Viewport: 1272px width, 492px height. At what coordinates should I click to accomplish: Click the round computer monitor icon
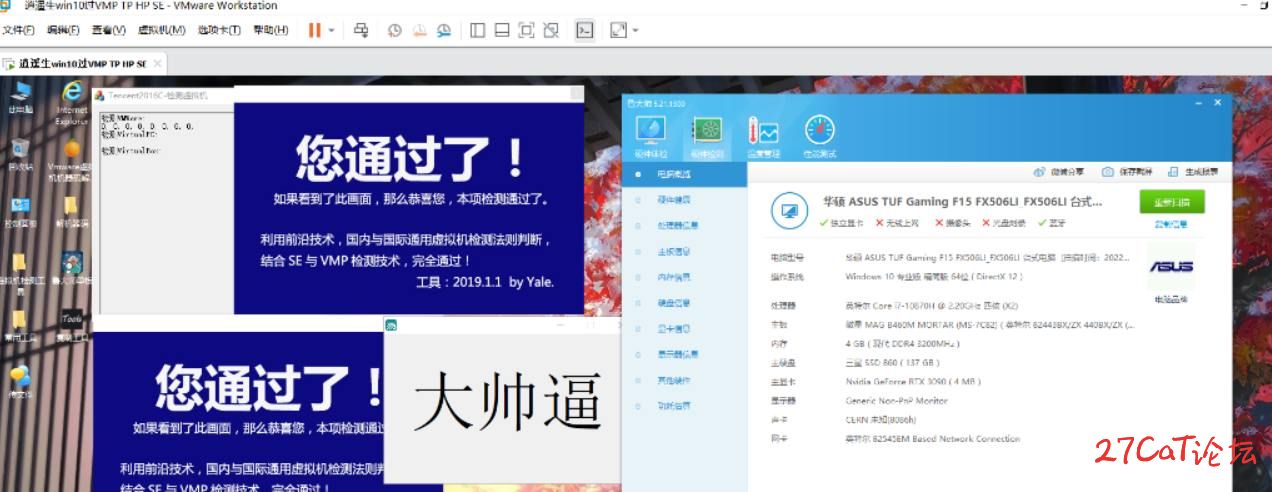pyautogui.click(x=789, y=211)
